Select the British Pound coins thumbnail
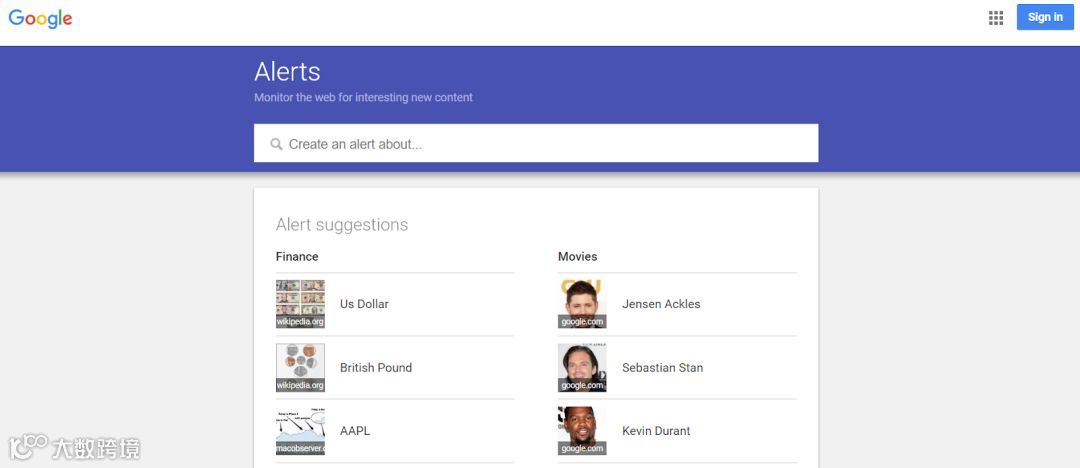The image size is (1080, 468). (x=300, y=367)
